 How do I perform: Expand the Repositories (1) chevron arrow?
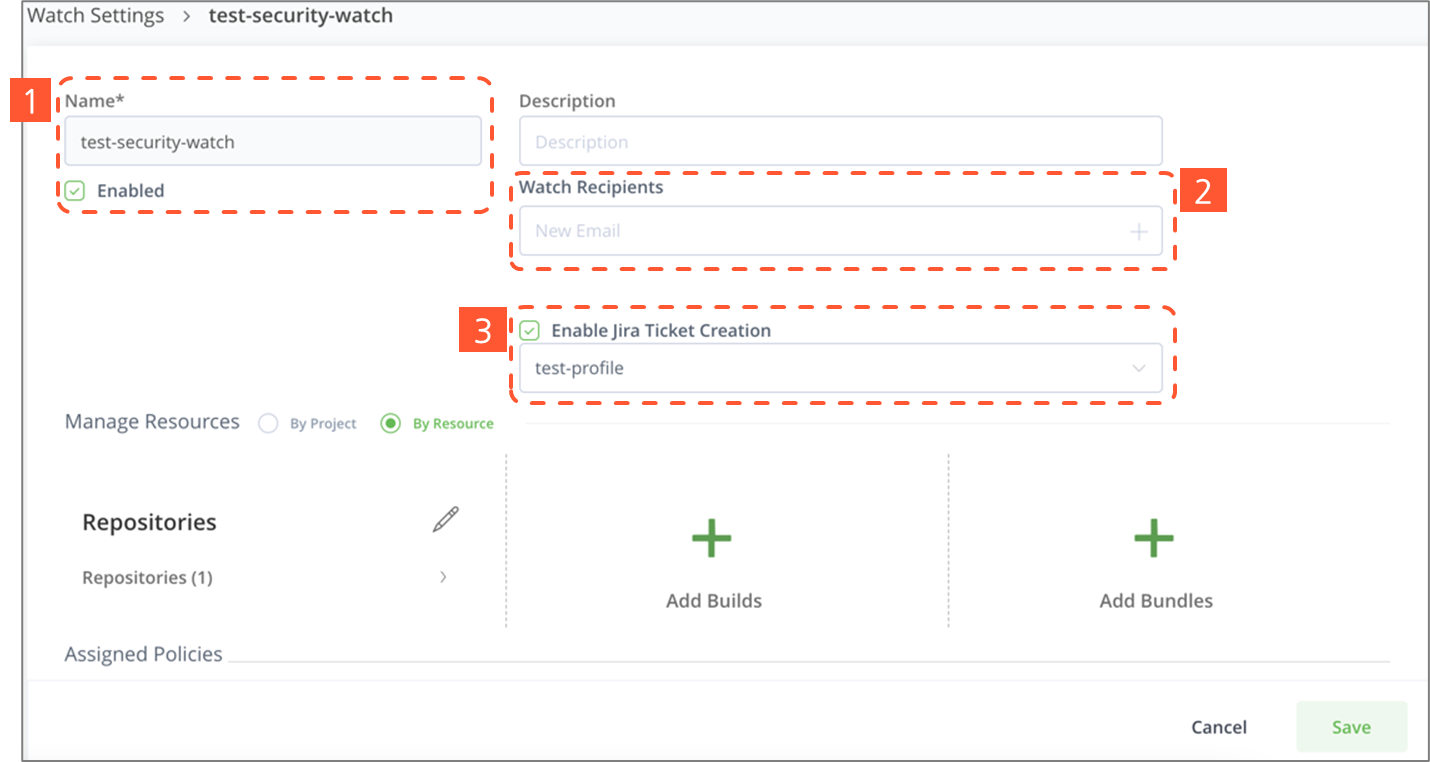point(443,577)
